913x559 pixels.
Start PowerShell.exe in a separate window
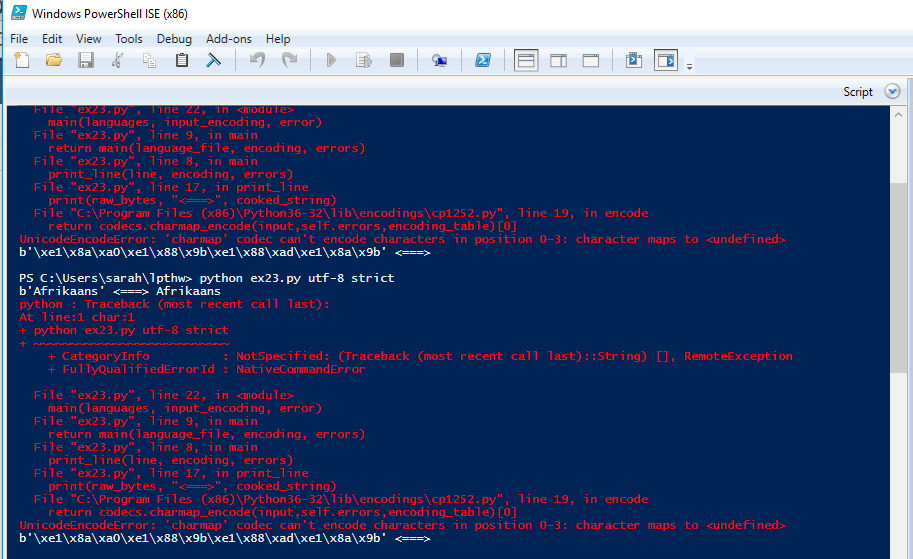[483, 60]
